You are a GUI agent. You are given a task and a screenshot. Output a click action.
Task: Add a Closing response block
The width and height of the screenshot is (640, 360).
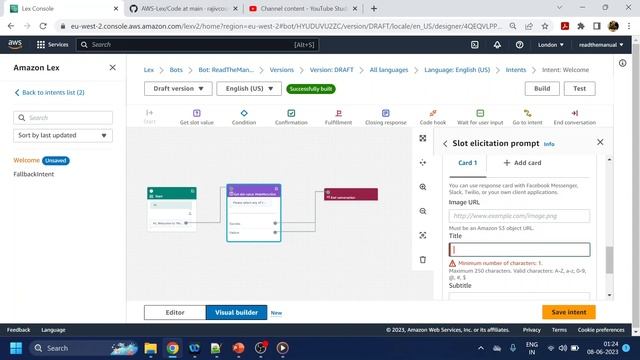coord(385,117)
